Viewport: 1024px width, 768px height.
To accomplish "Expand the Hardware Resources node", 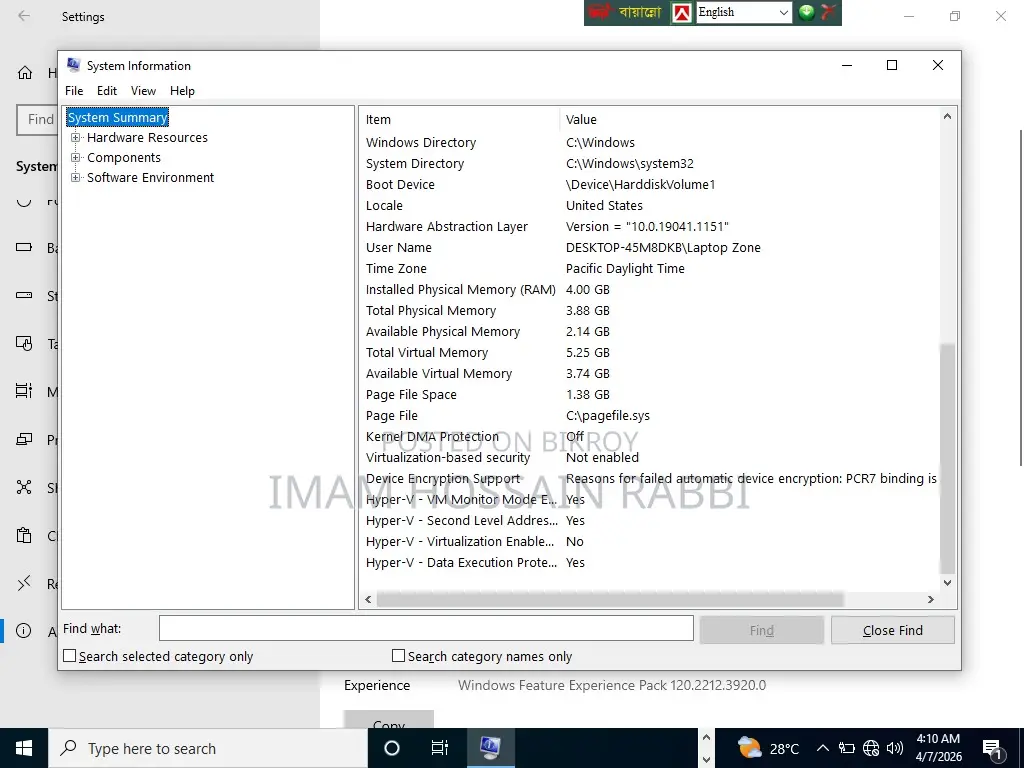I will click(76, 138).
